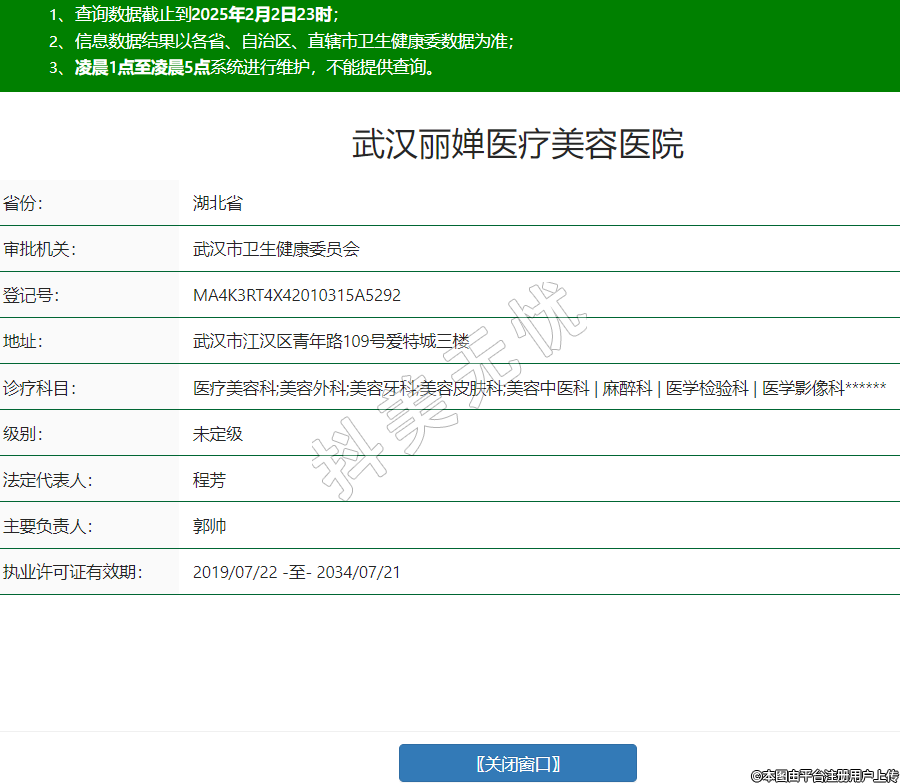The width and height of the screenshot is (900, 783).
Task: Click the legal representative name 程芳
Action: (x=209, y=479)
